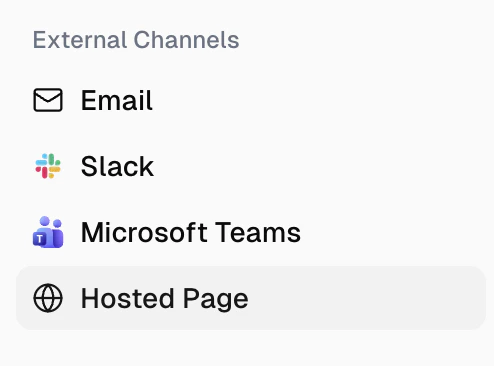Click the Microsoft Teams logo icon
Image resolution: width=494 pixels, height=366 pixels.
[48, 232]
